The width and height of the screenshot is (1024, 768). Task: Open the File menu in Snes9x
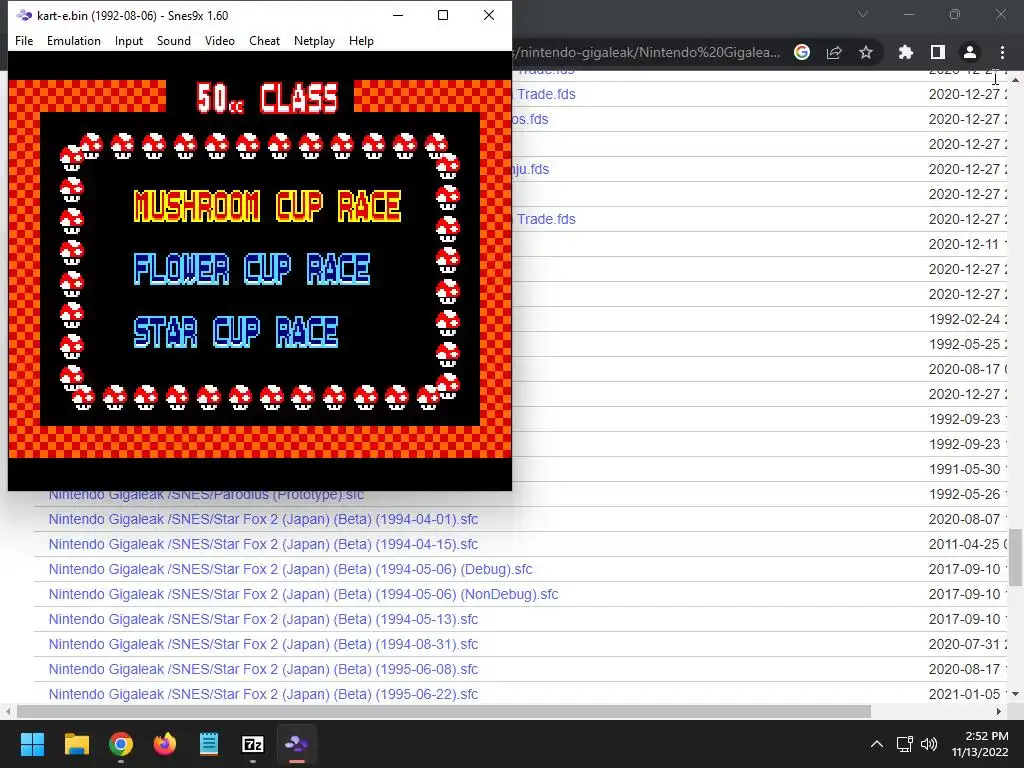(x=24, y=40)
